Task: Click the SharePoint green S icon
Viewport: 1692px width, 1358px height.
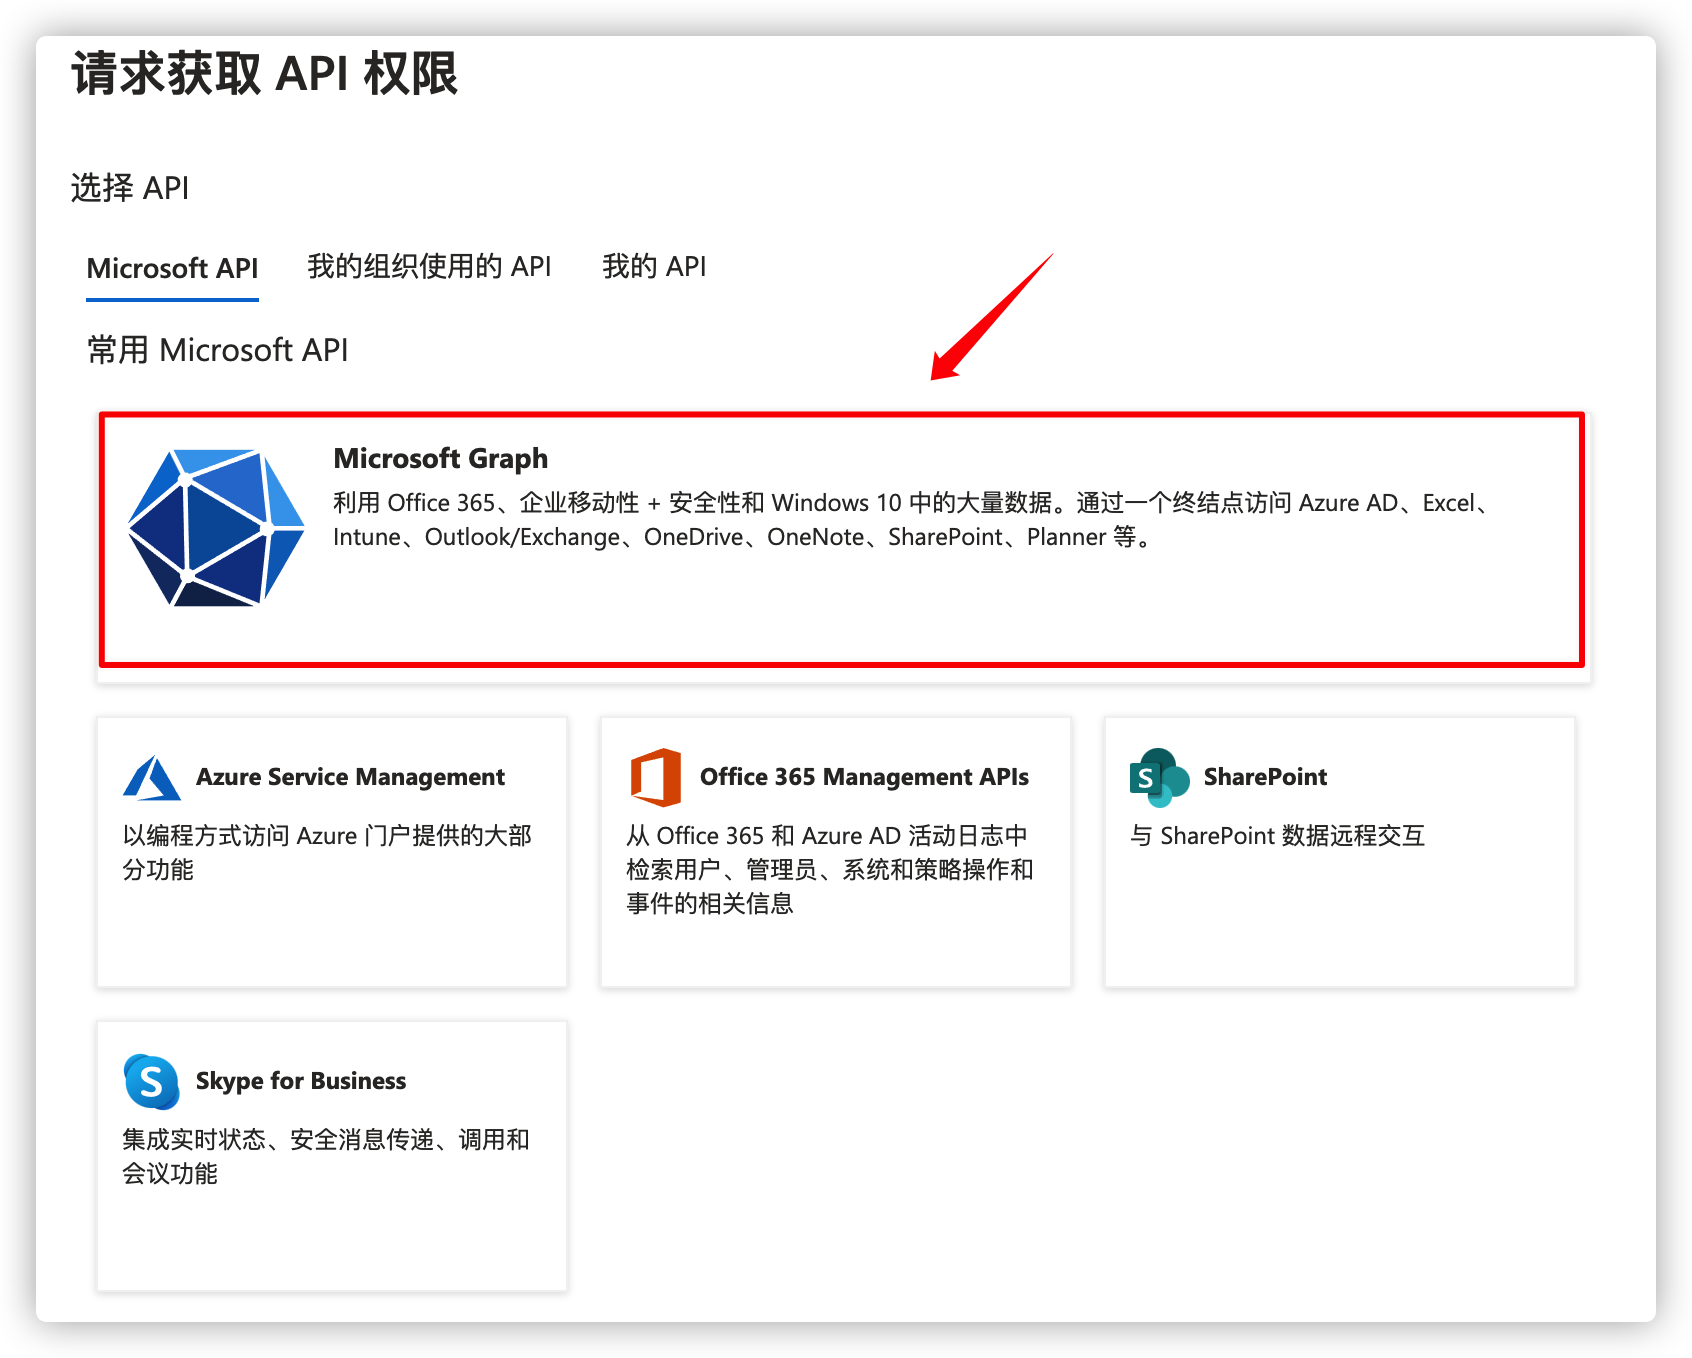Action: click(1159, 777)
